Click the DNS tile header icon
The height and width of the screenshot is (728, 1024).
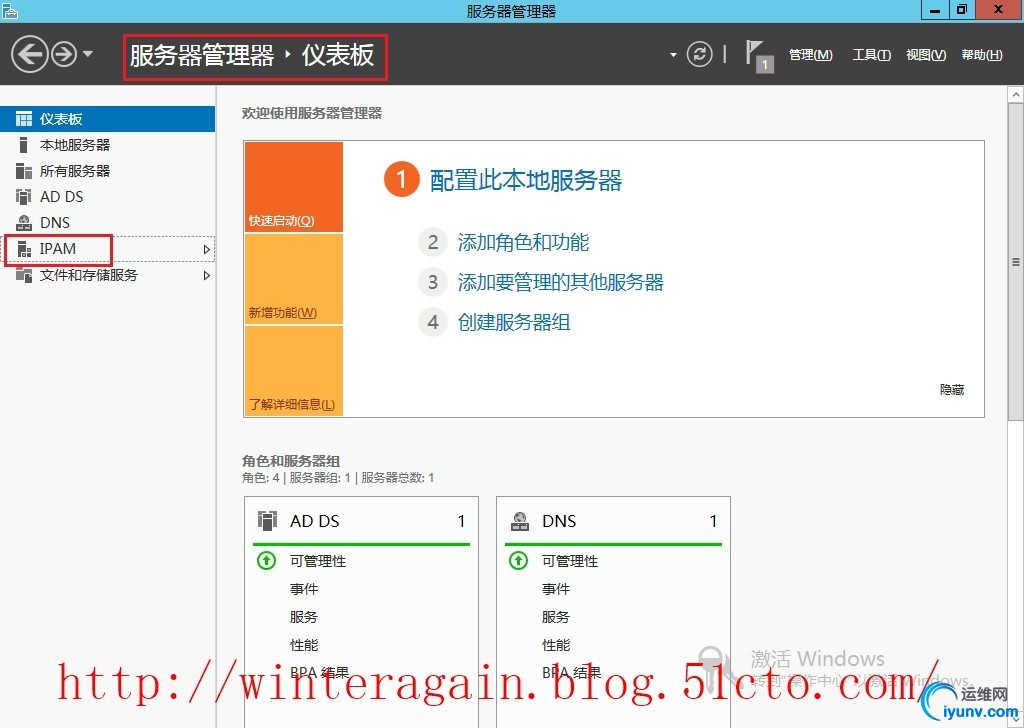tap(520, 520)
